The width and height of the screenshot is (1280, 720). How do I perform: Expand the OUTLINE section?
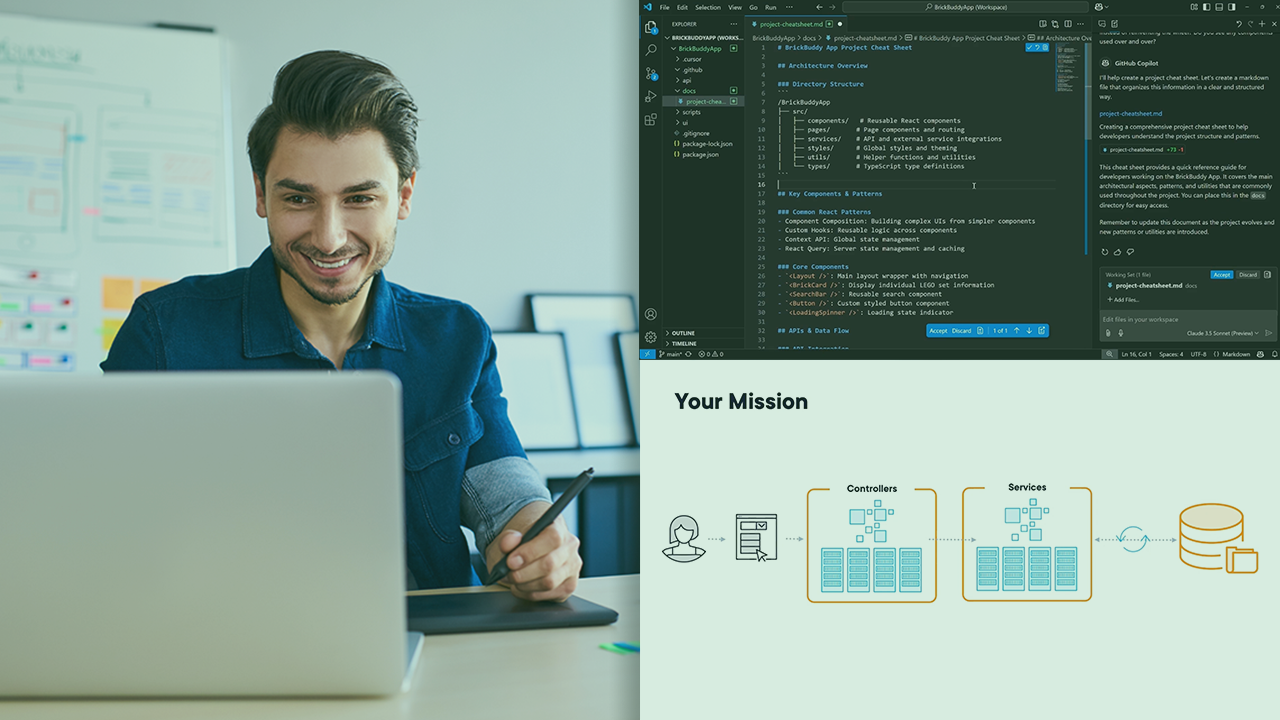point(683,333)
